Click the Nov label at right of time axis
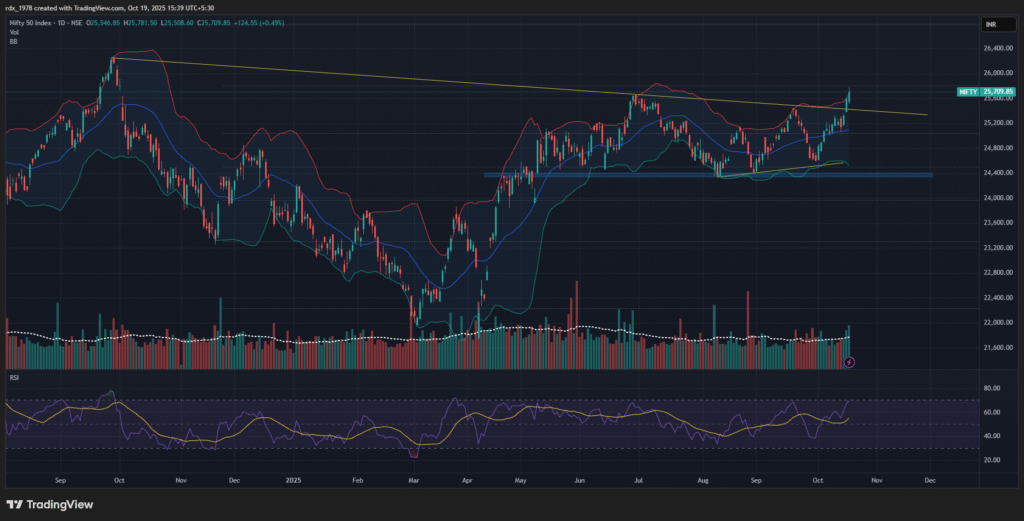 tap(876, 480)
